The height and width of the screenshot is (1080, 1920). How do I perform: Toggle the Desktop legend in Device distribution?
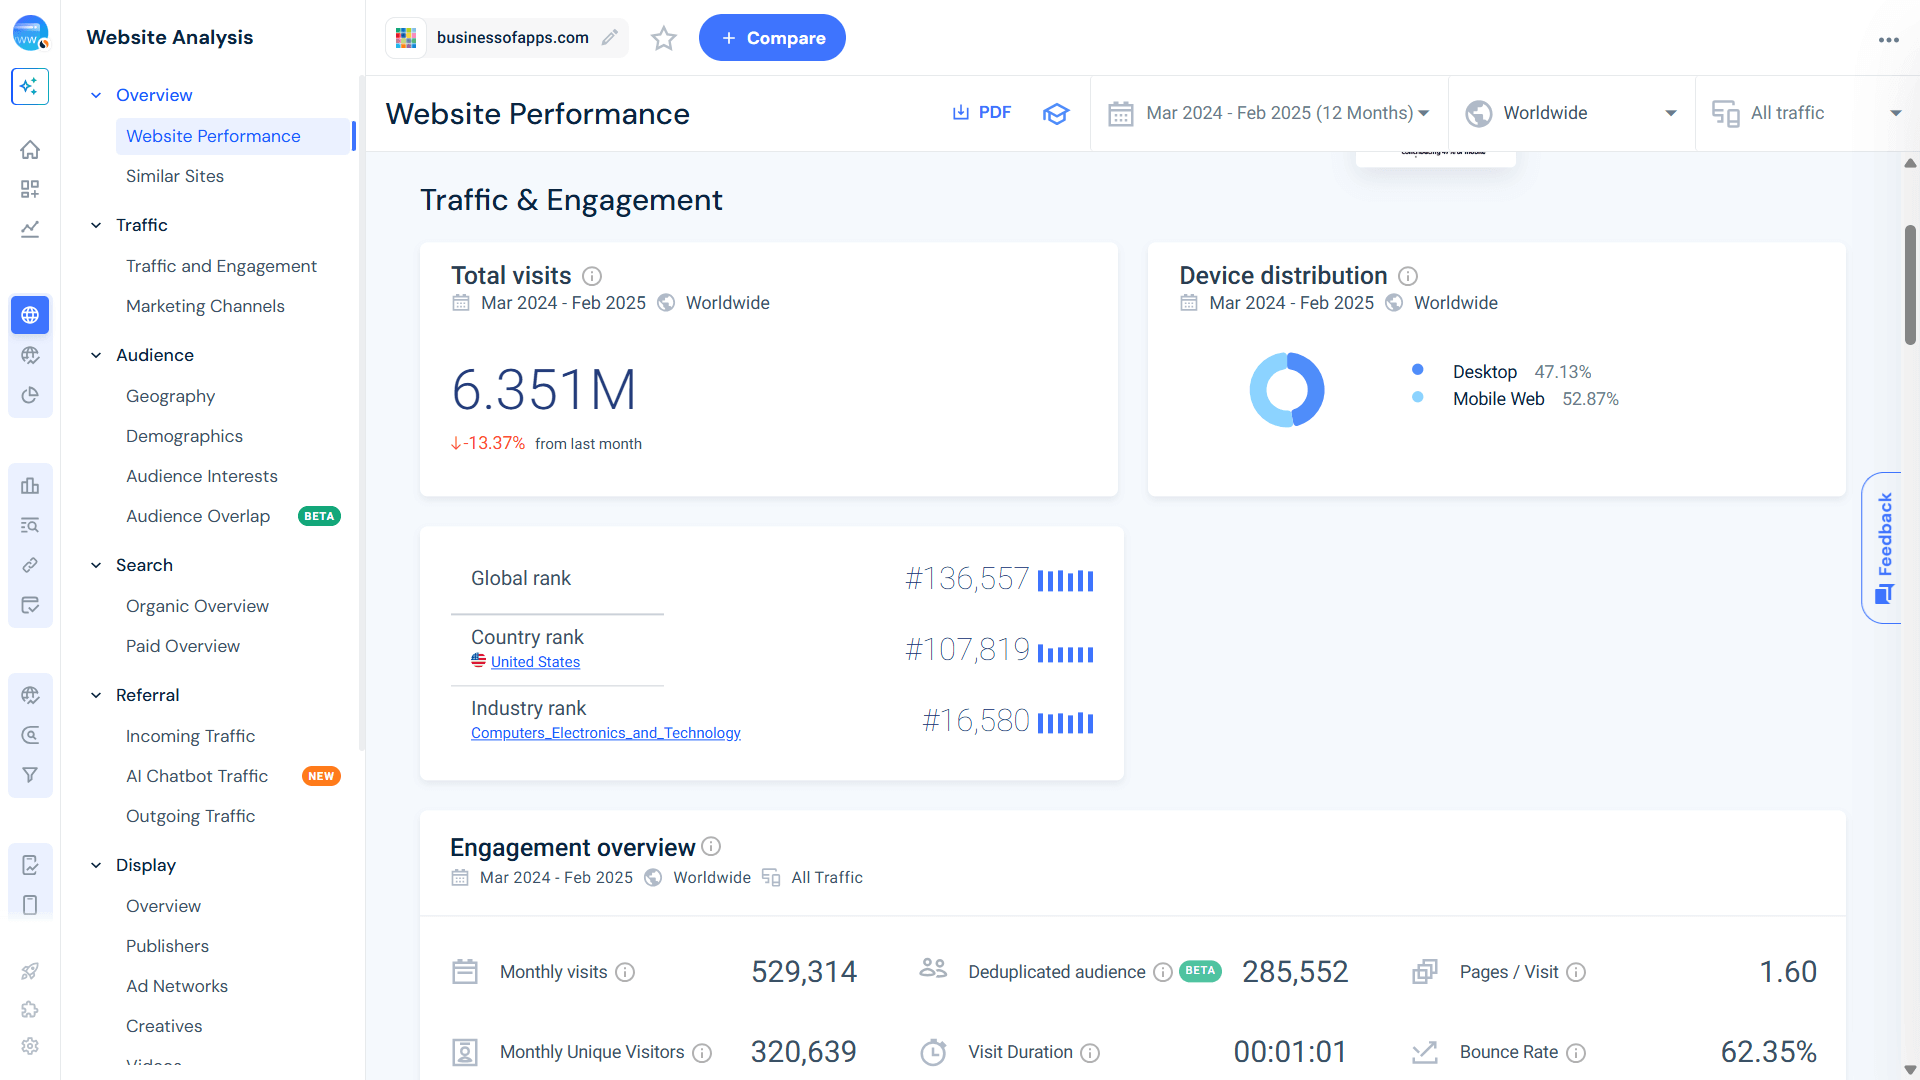(1485, 371)
